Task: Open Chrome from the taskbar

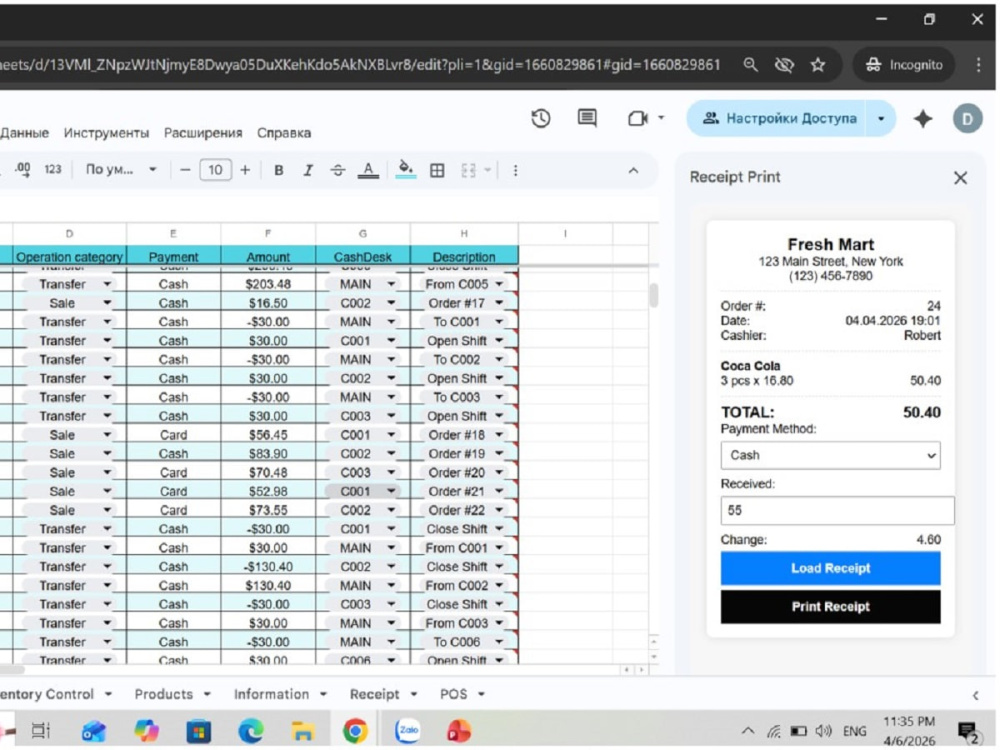Action: pyautogui.click(x=355, y=731)
